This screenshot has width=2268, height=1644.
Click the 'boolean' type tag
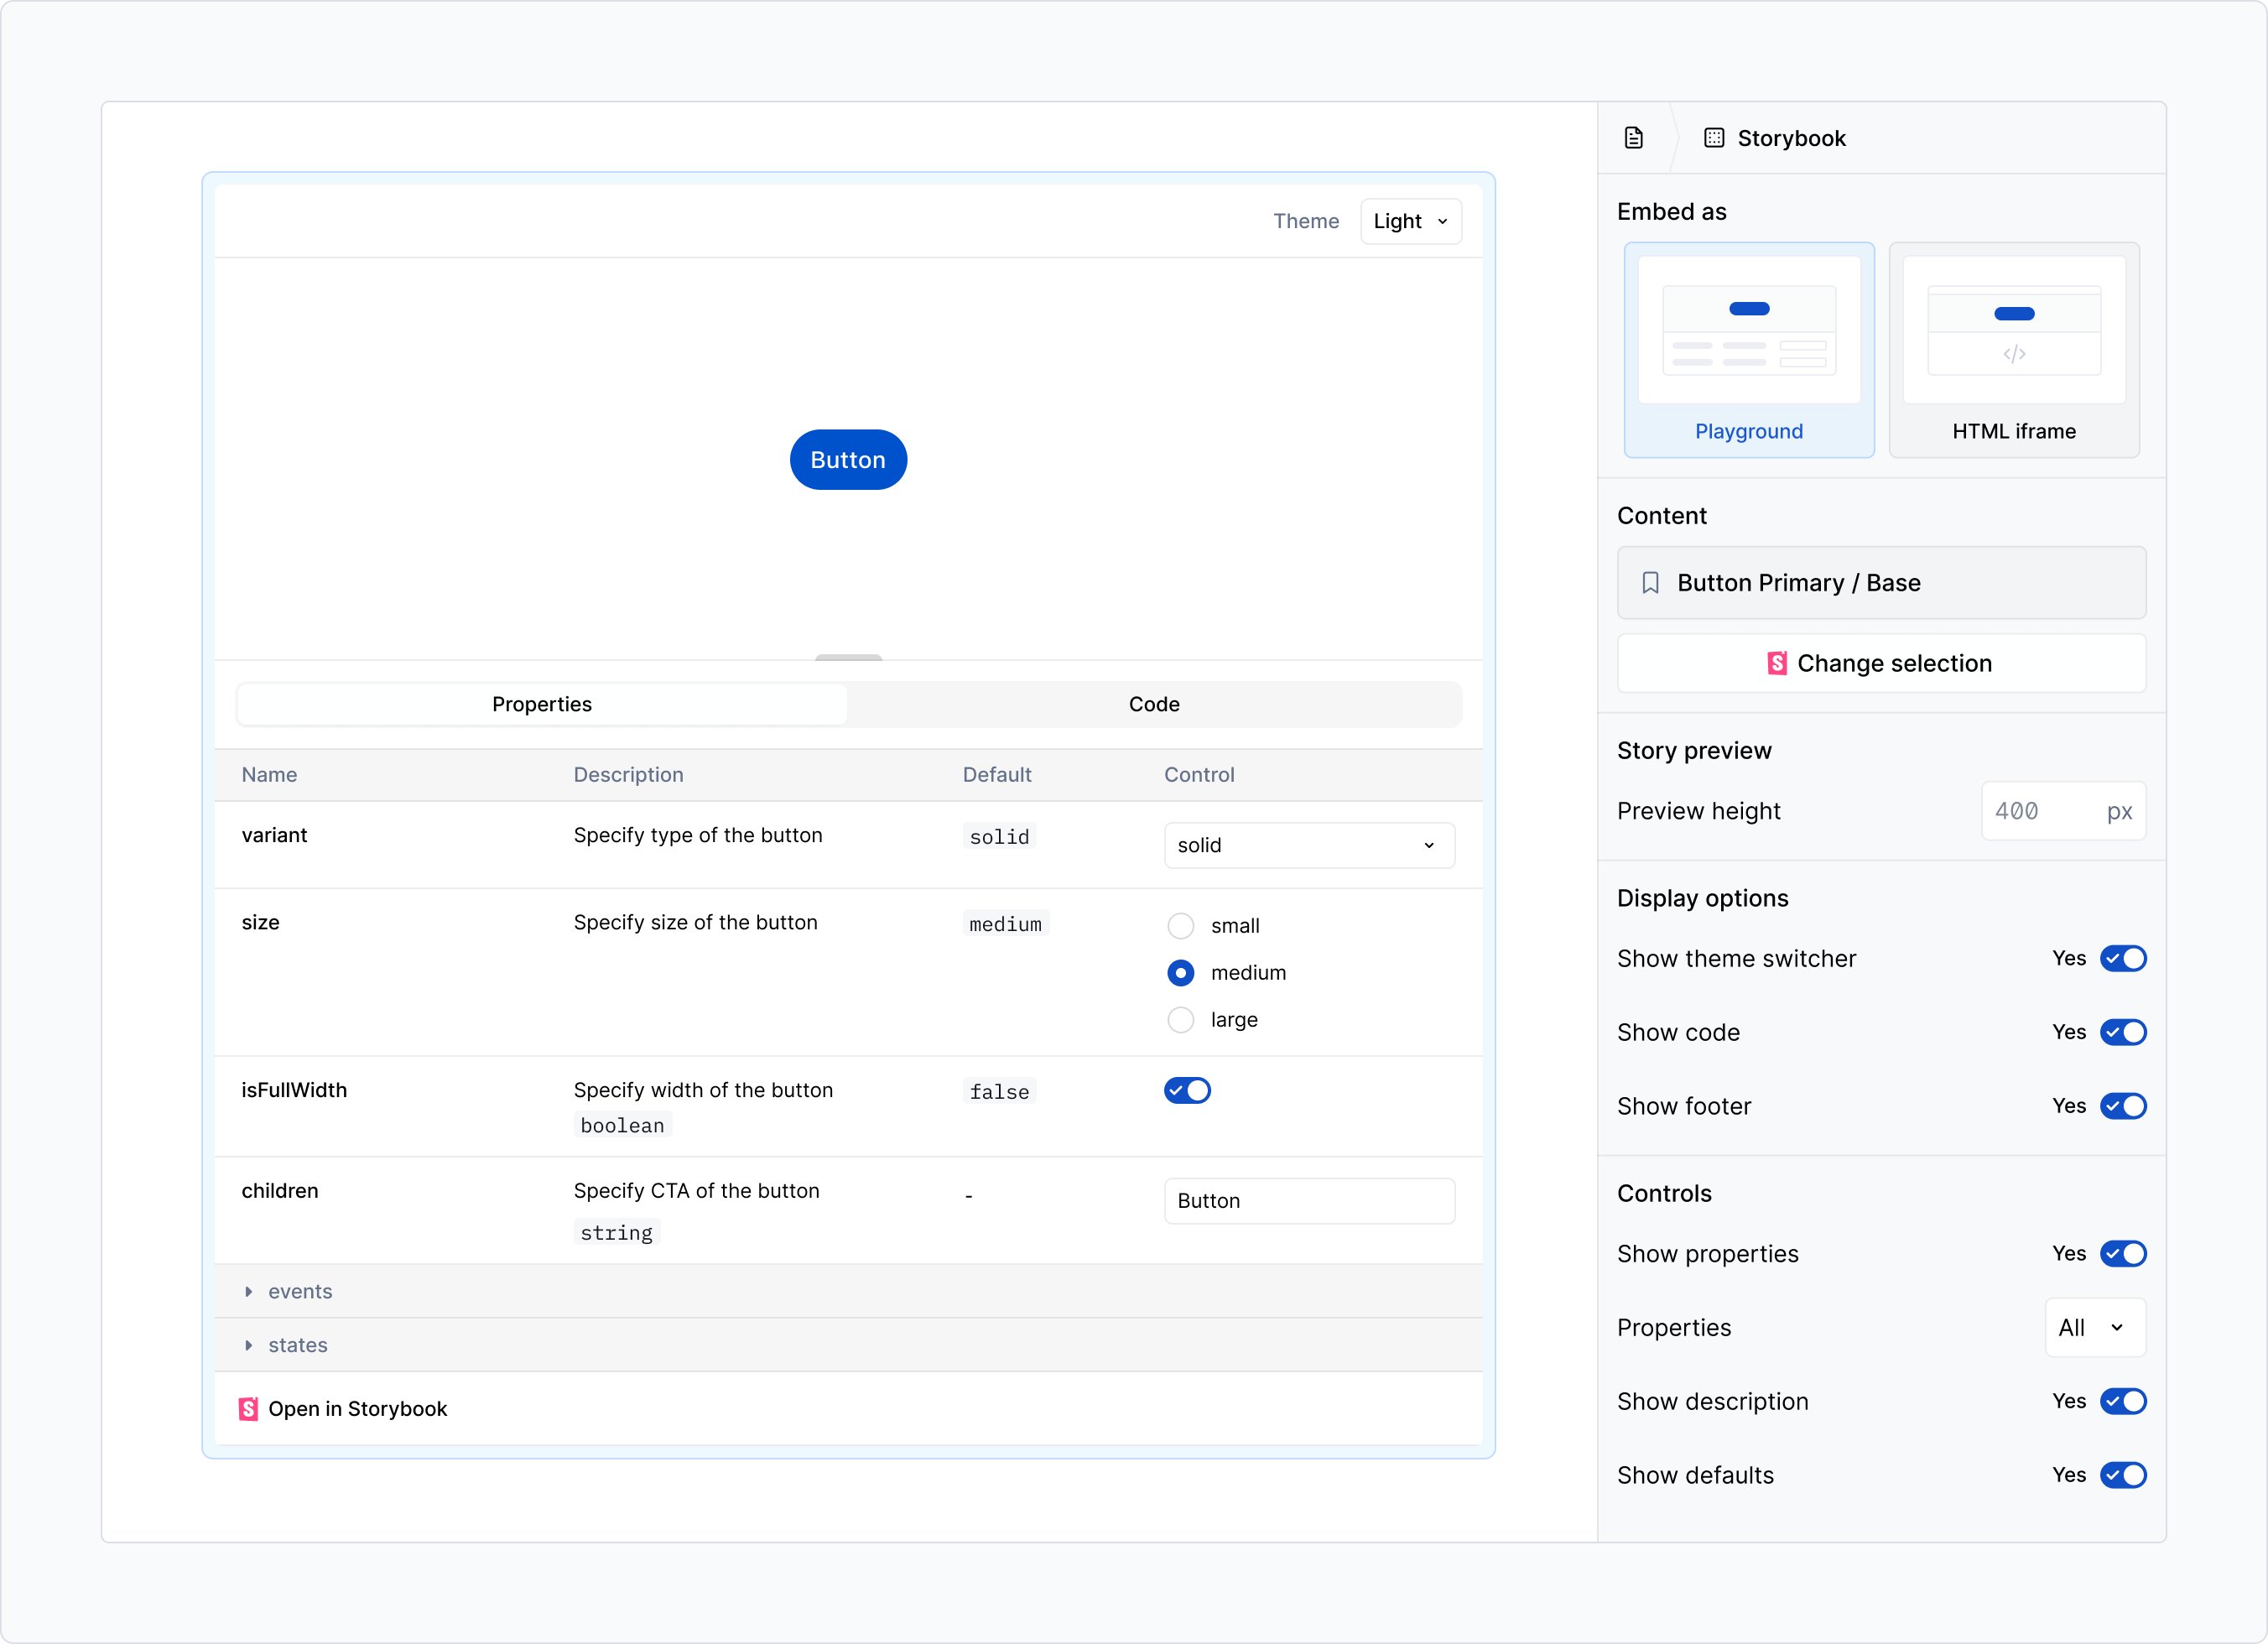pos(622,1126)
